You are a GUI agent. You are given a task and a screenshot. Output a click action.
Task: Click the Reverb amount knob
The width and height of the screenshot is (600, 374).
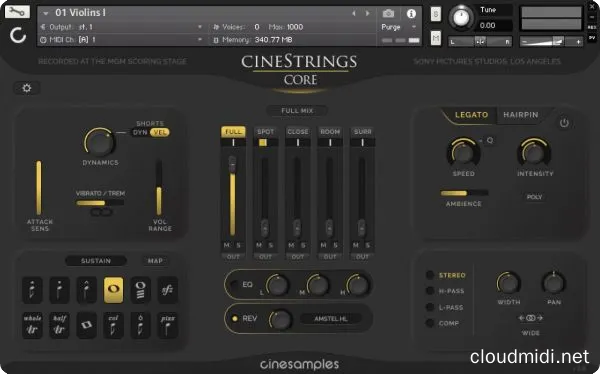click(280, 319)
